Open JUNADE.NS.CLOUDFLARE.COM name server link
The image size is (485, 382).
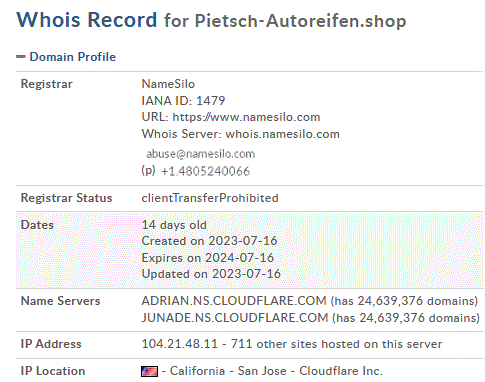[235, 318]
